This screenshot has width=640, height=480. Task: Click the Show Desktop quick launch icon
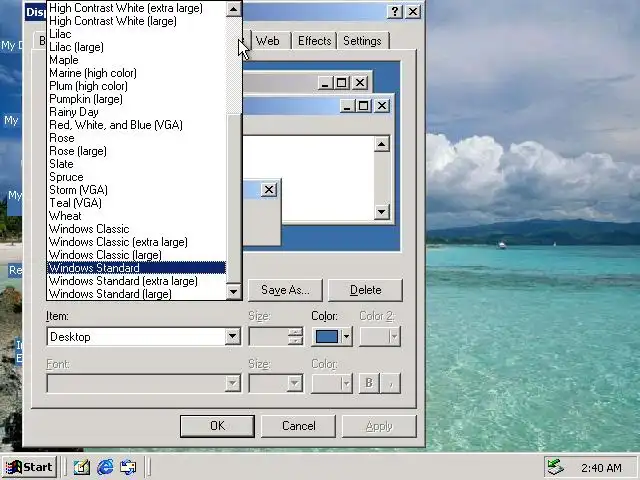point(82,467)
